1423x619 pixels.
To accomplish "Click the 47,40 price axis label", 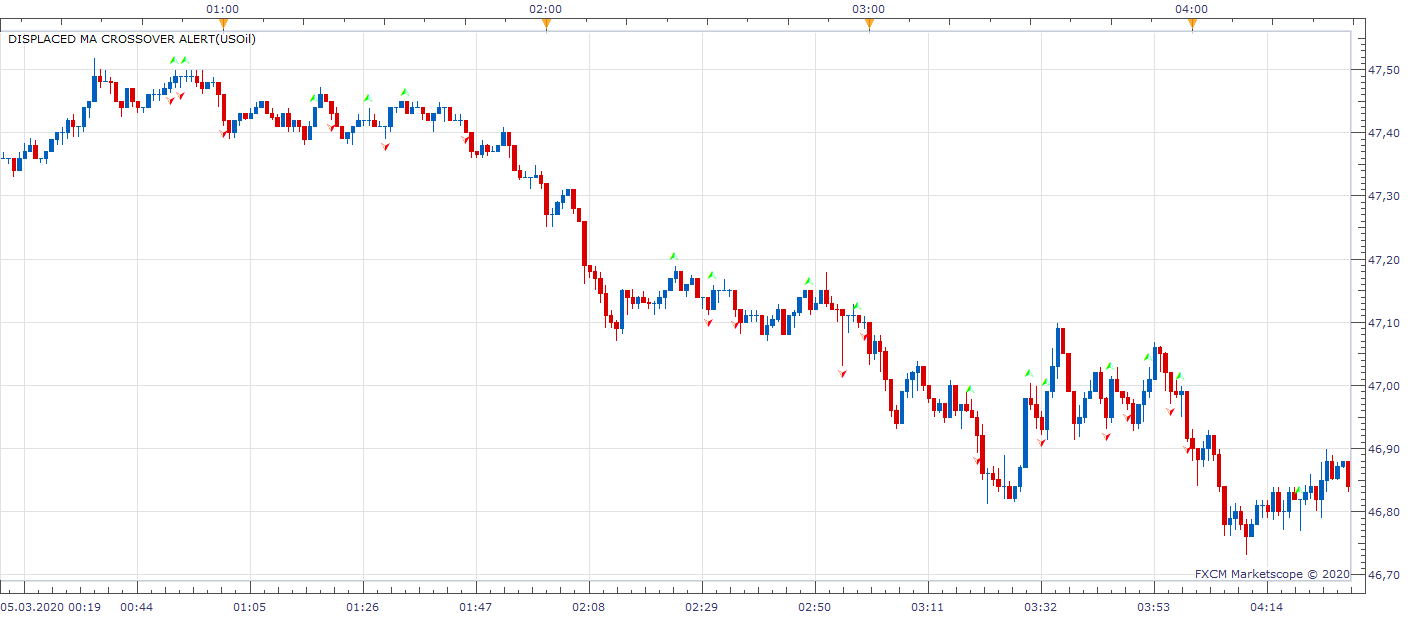I will click(1385, 133).
